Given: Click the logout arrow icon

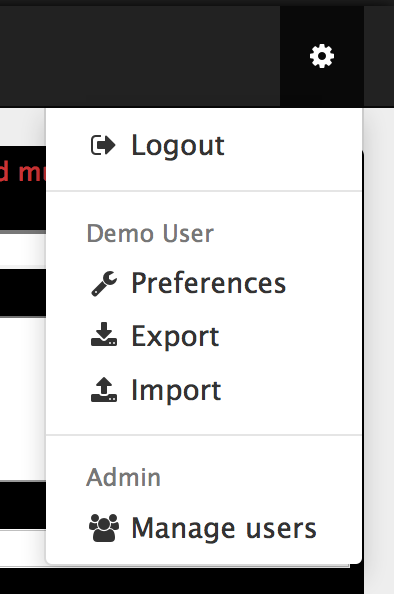Looking at the screenshot, I should [103, 145].
